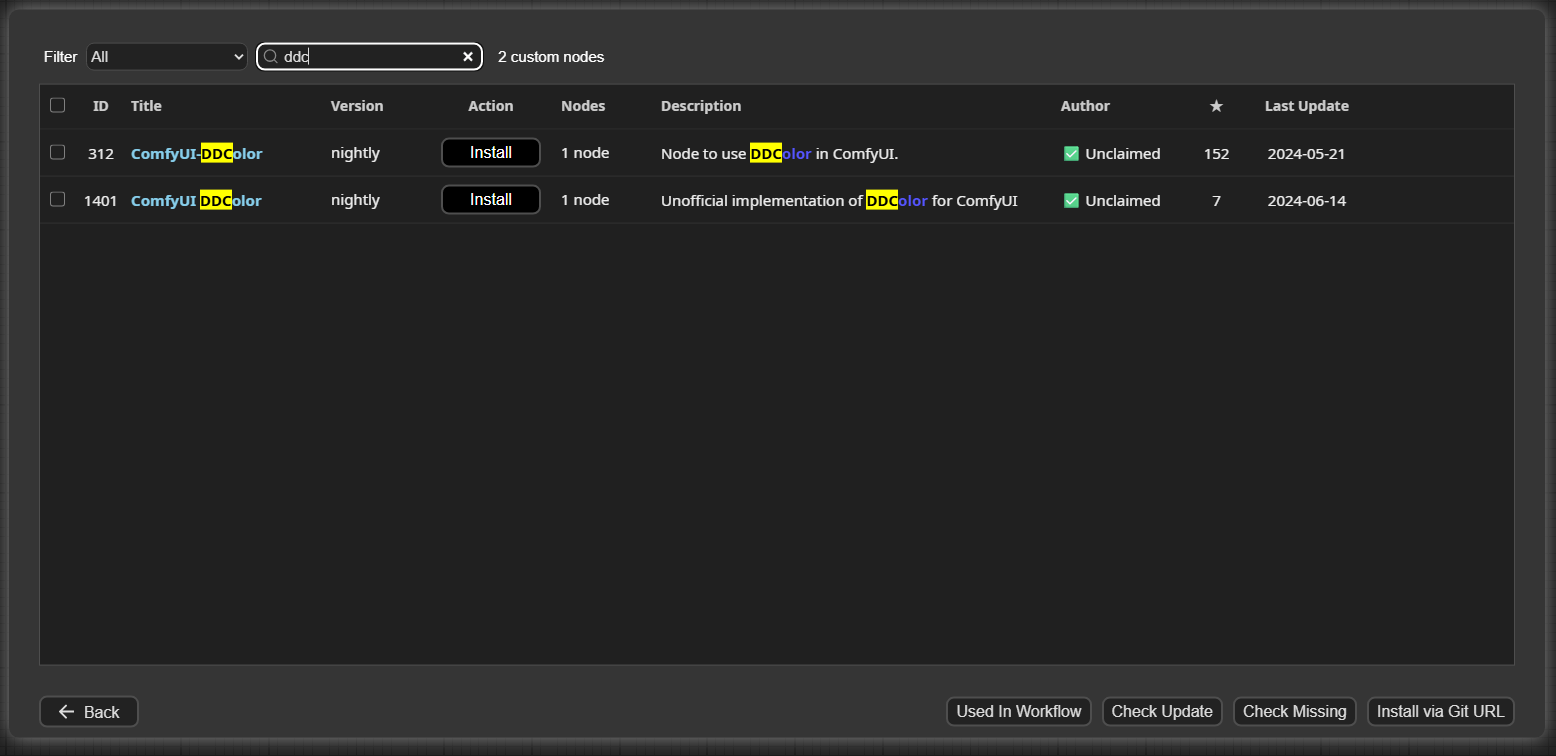Image resolution: width=1556 pixels, height=756 pixels.
Task: Sort list by the ID column
Action: 101,106
